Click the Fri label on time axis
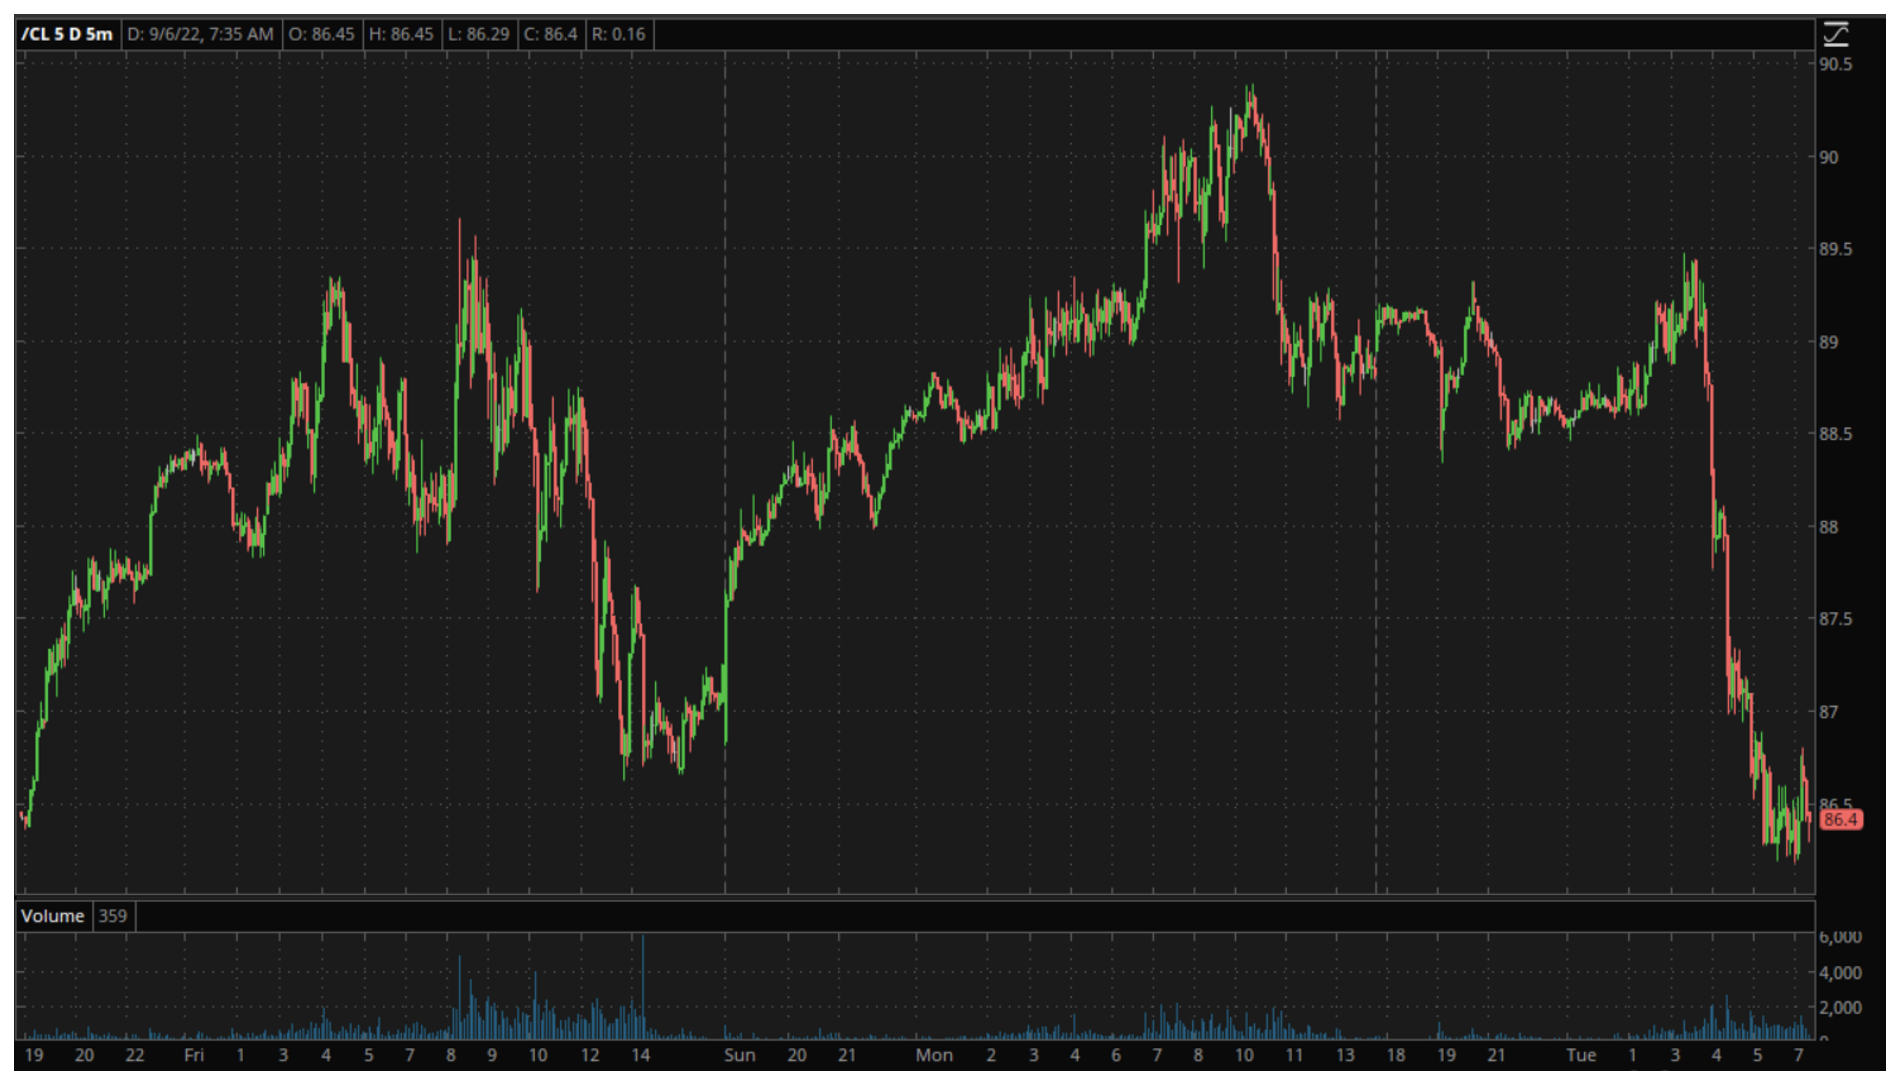This screenshot has width=1902, height=1082. pos(194,1055)
